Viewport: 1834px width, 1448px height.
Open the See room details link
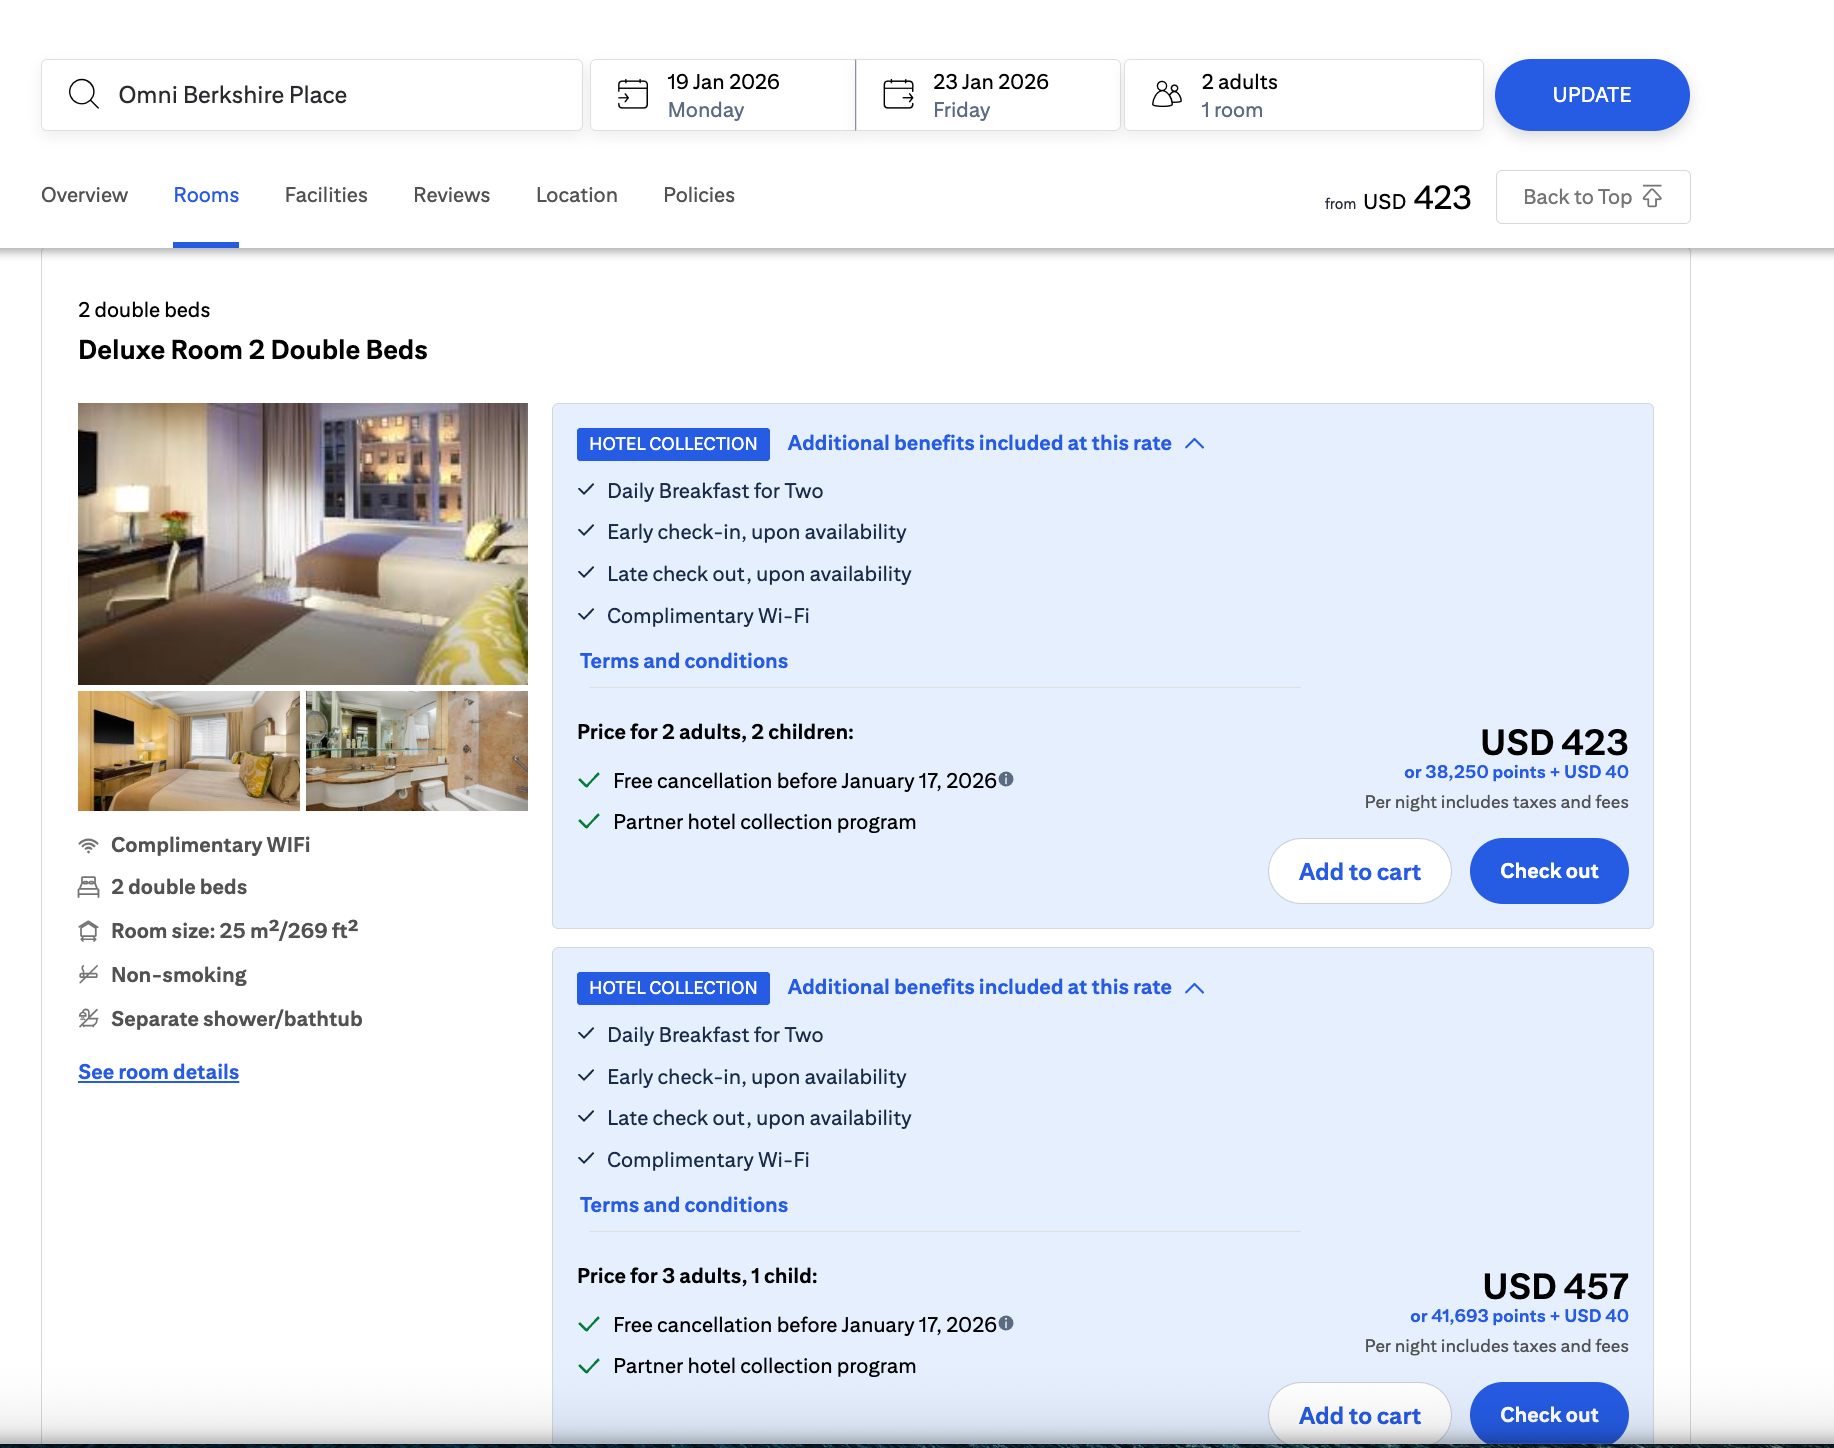click(x=158, y=1072)
